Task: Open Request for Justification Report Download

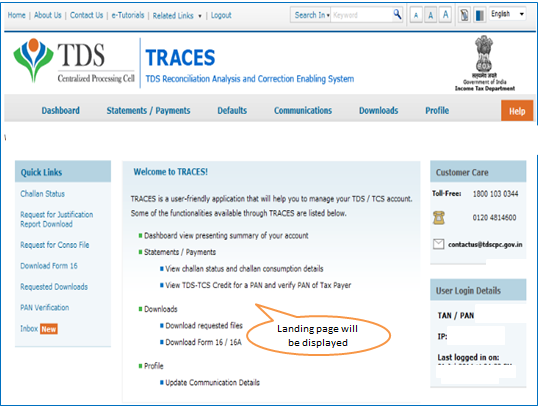Action: click(x=57, y=219)
